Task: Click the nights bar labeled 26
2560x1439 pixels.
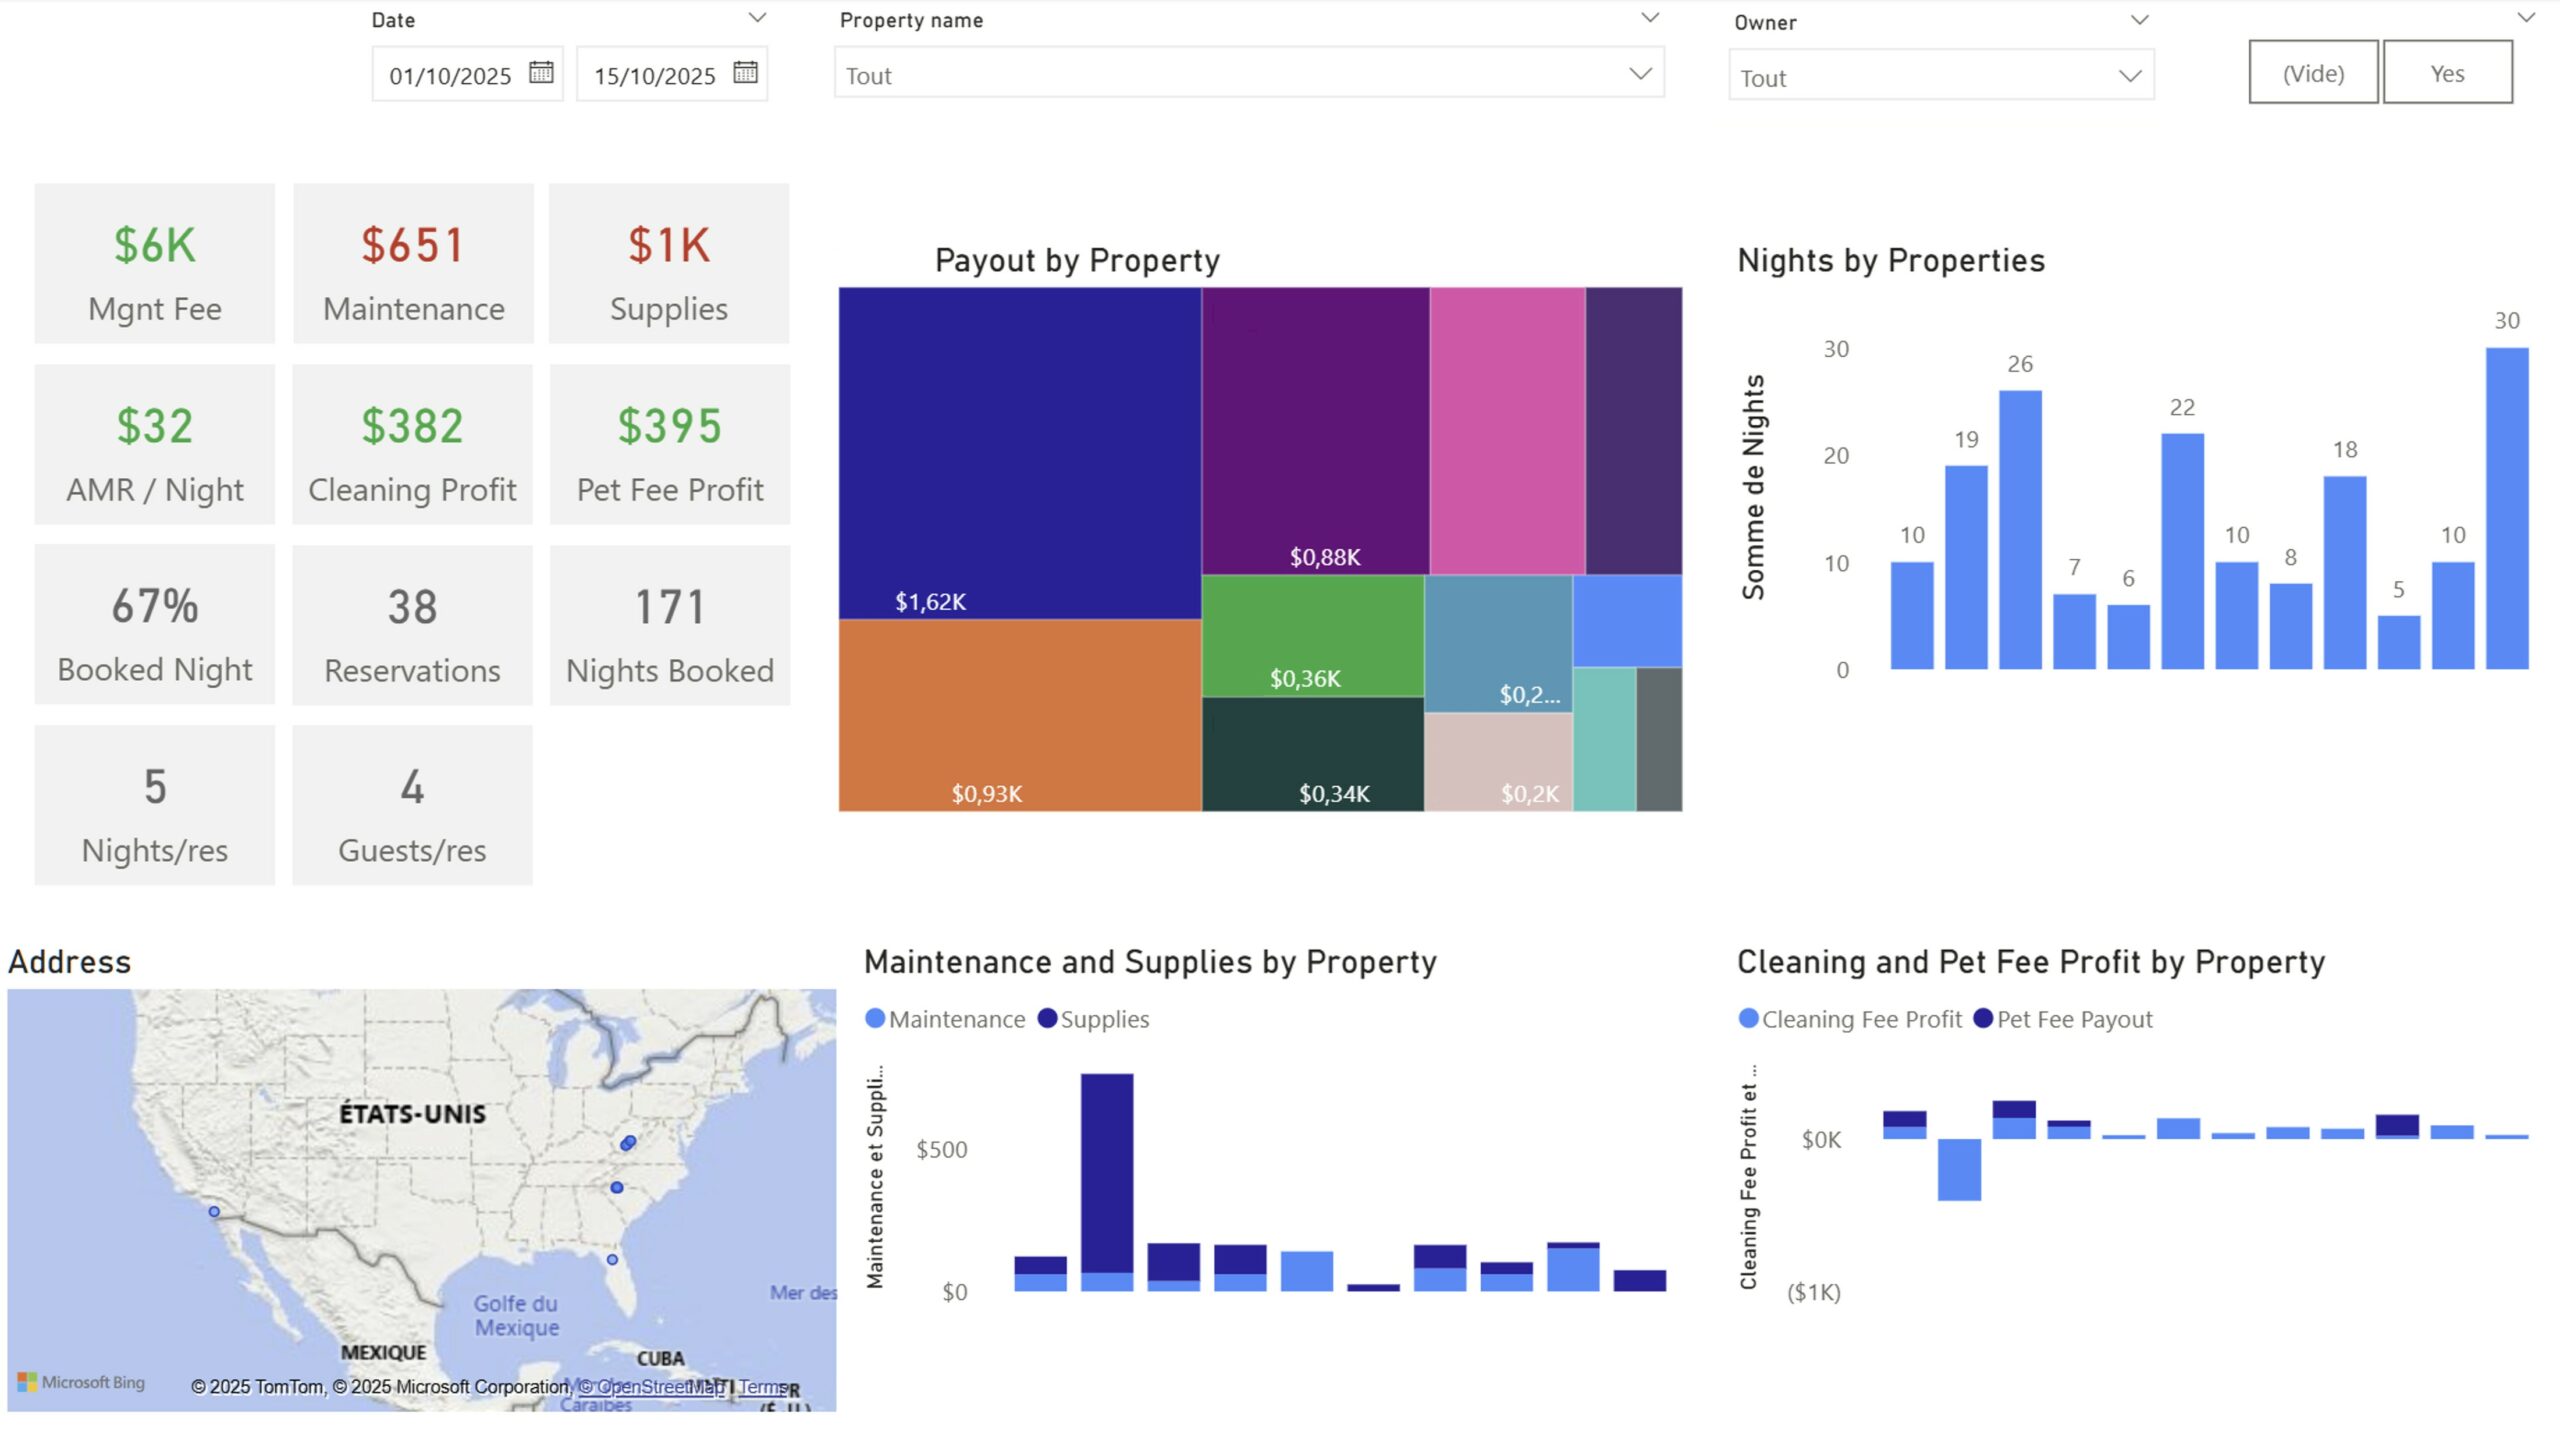Action: [2020, 530]
